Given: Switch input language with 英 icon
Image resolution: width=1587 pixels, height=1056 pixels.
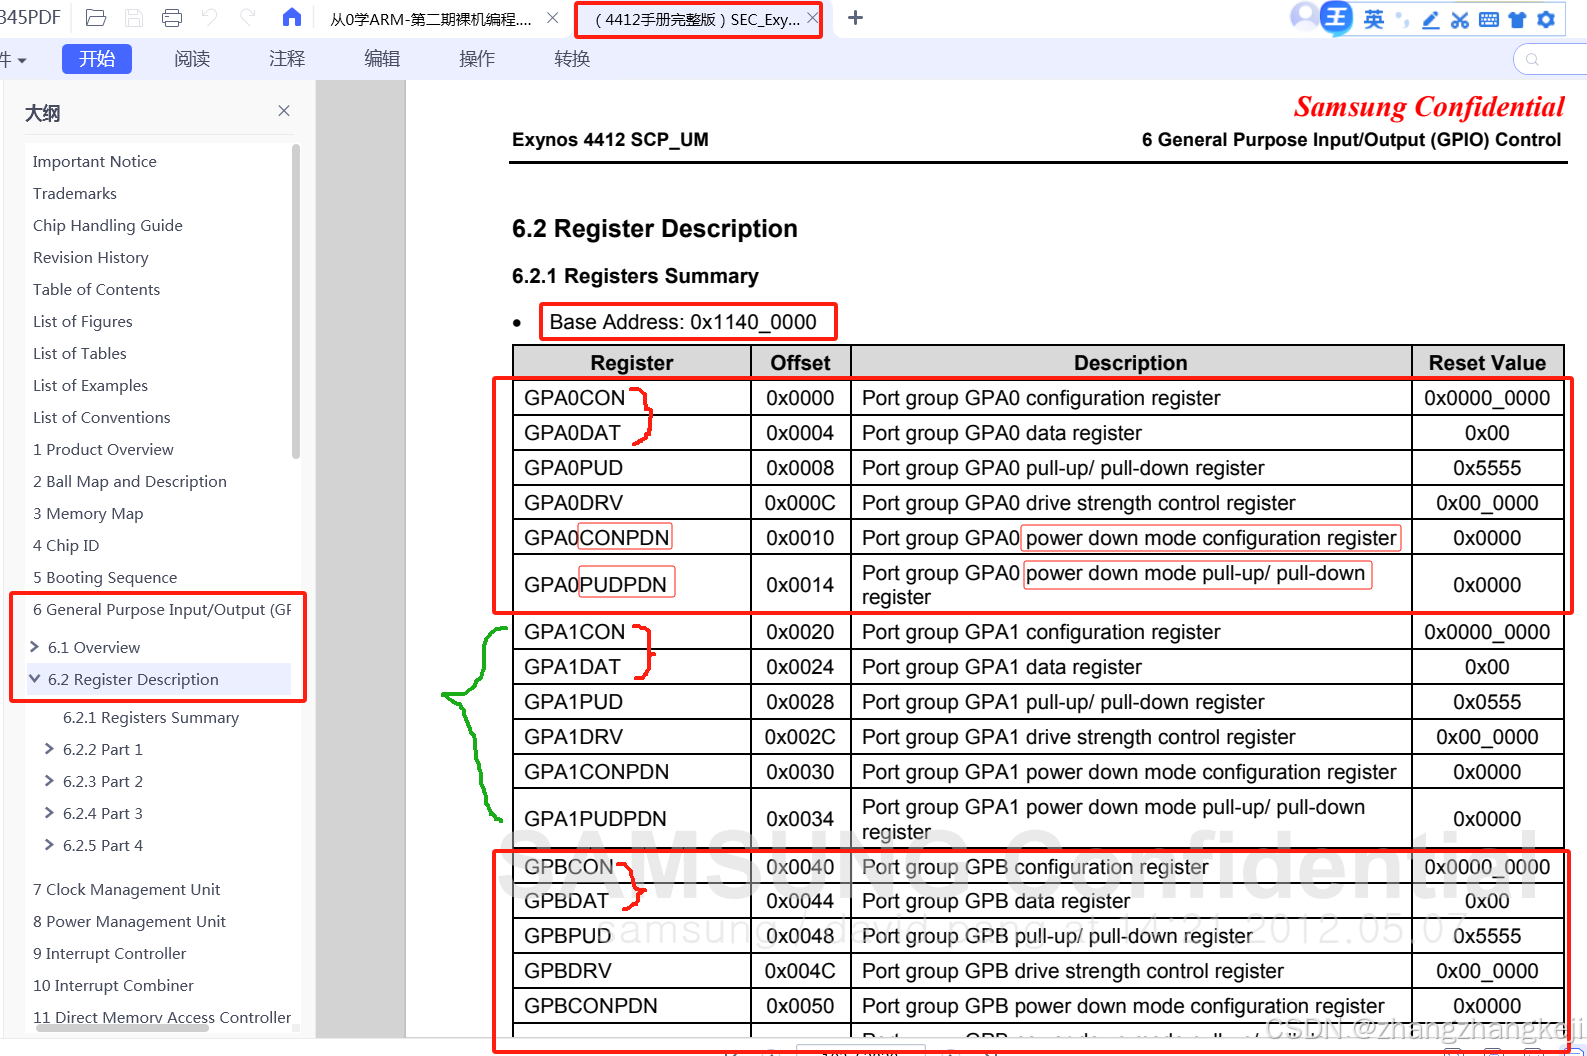Looking at the screenshot, I should pyautogui.click(x=1374, y=19).
